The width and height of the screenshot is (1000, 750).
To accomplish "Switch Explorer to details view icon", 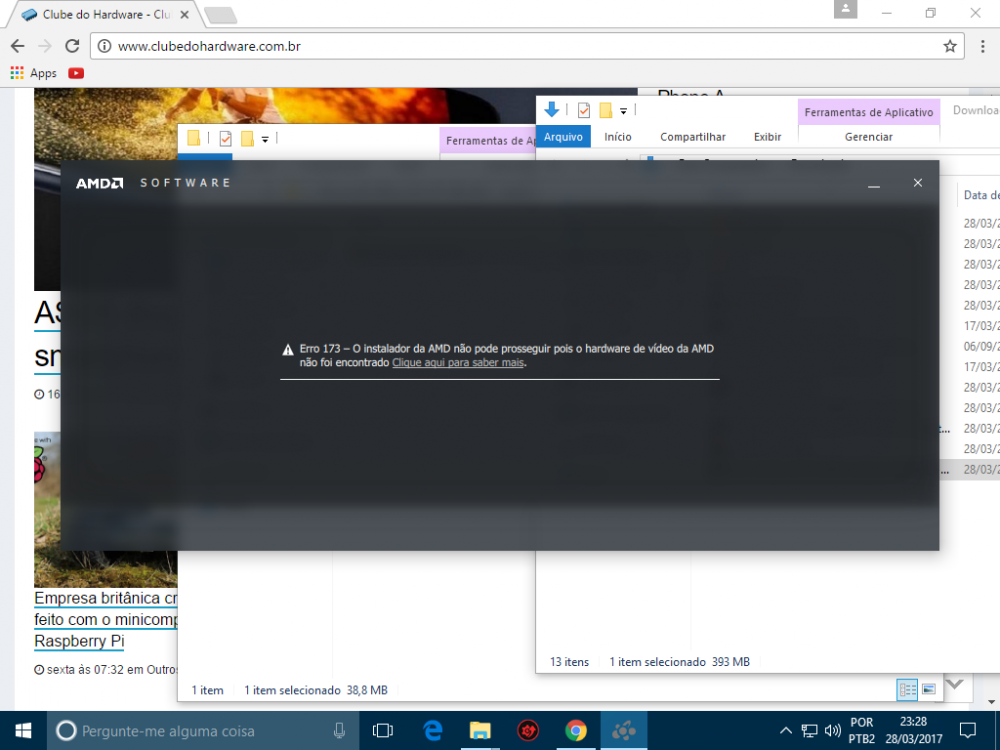I will pos(907,689).
